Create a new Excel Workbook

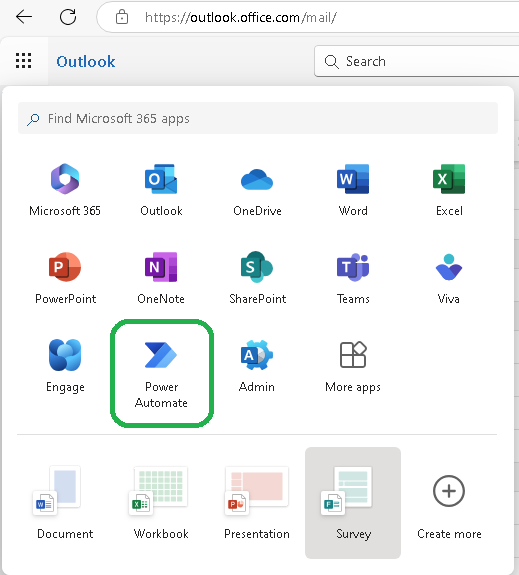click(x=161, y=503)
